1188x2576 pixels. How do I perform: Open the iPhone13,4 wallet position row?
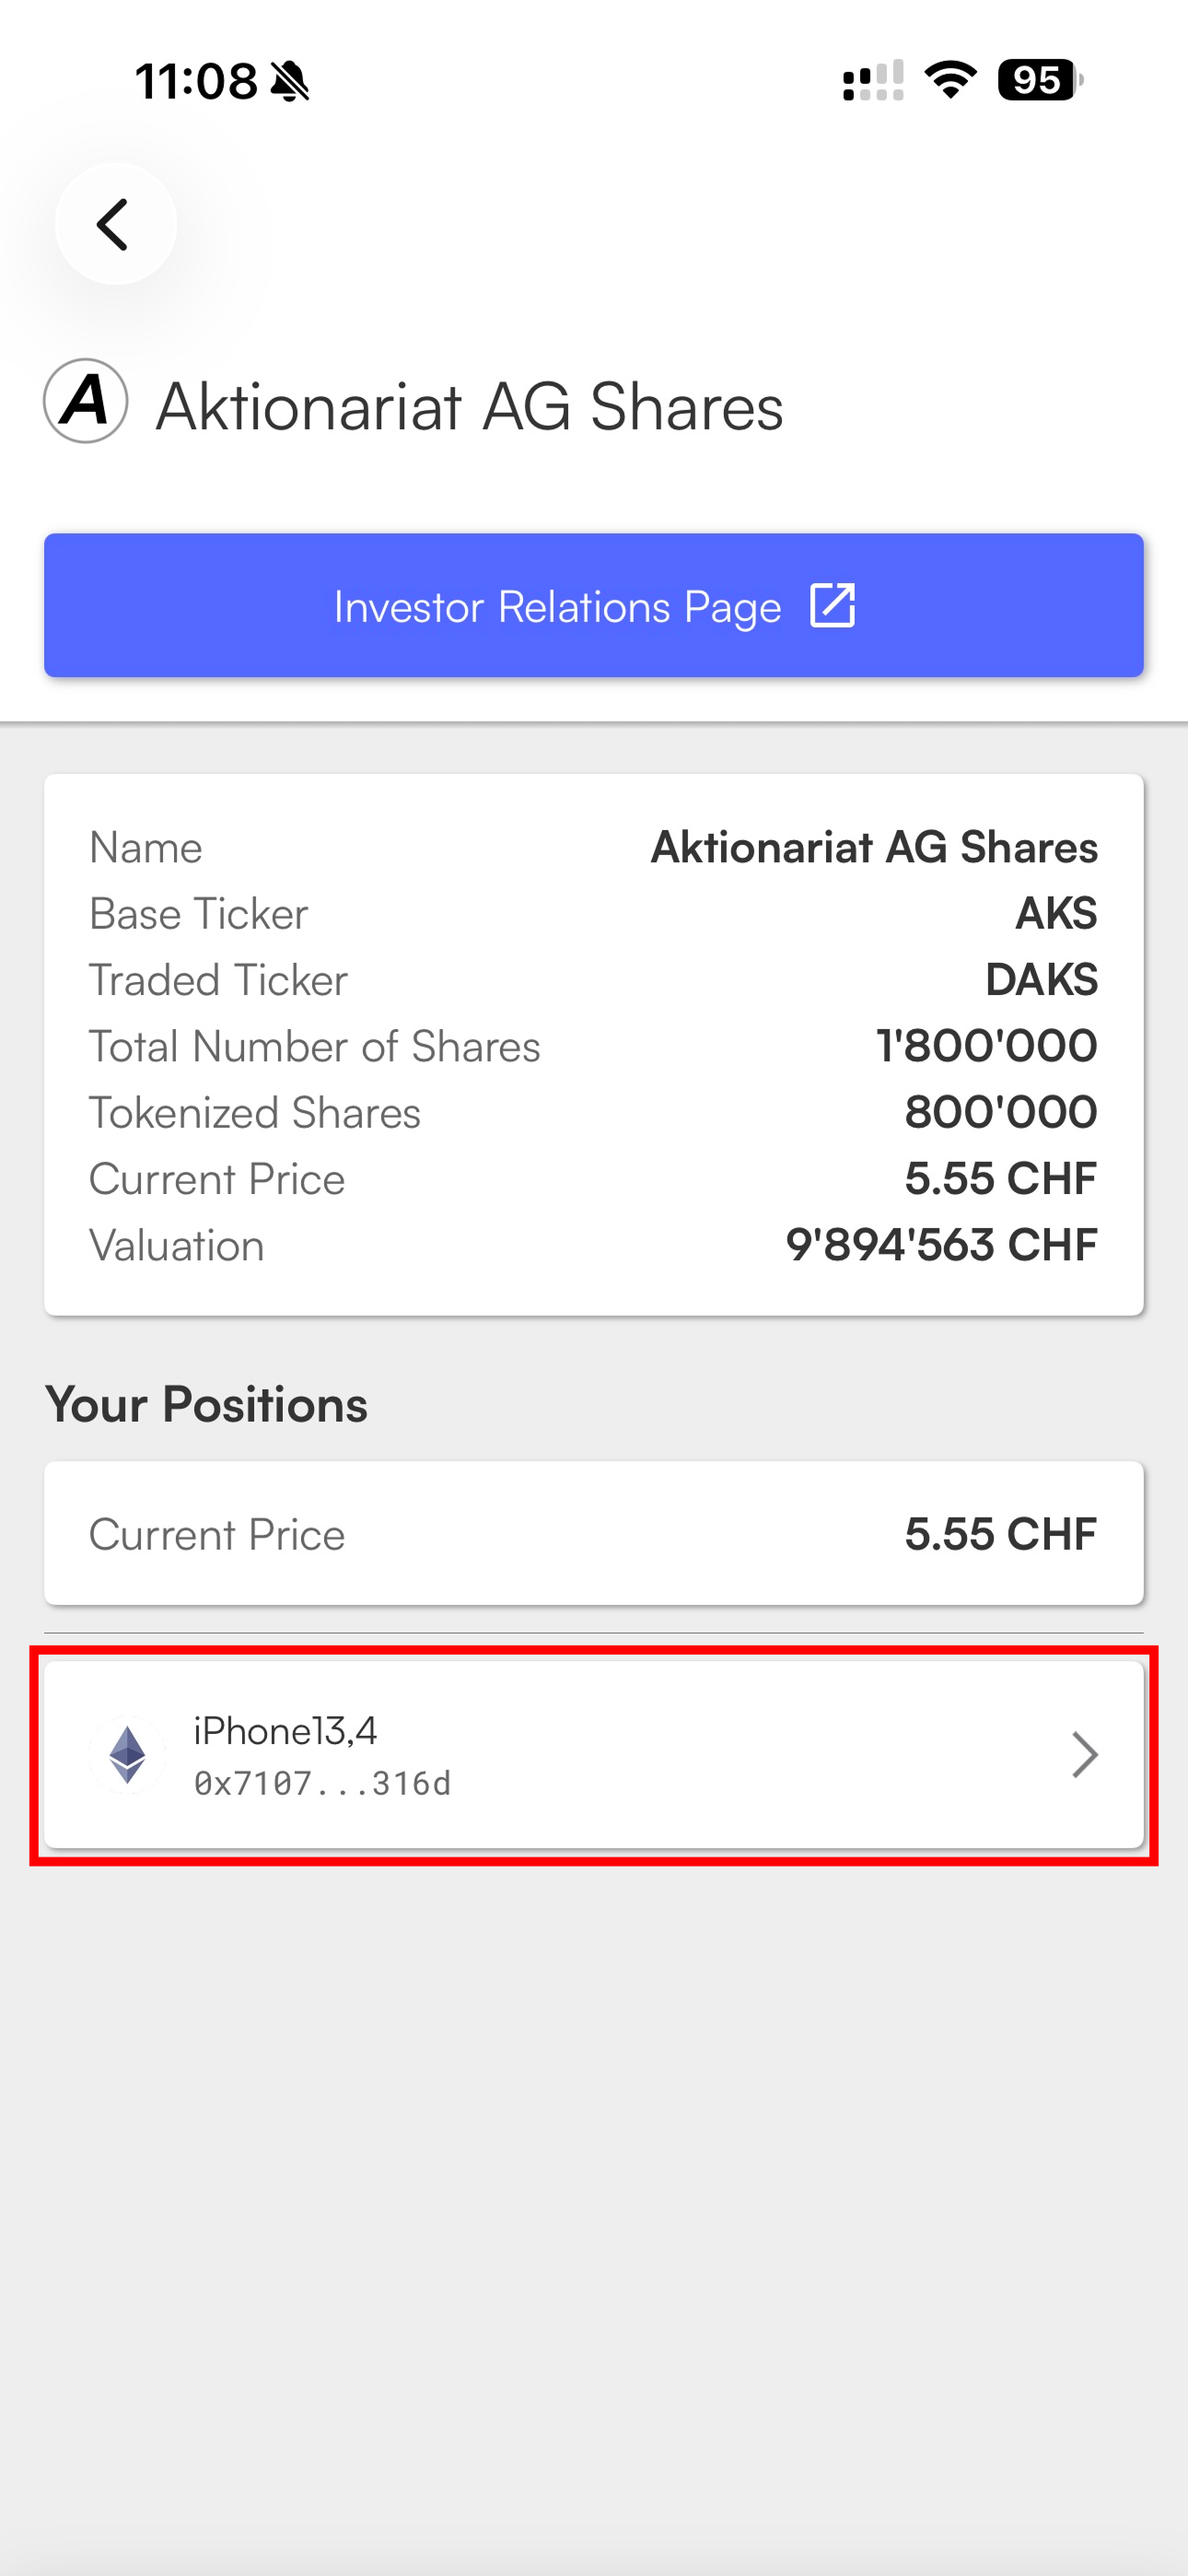(594, 1755)
